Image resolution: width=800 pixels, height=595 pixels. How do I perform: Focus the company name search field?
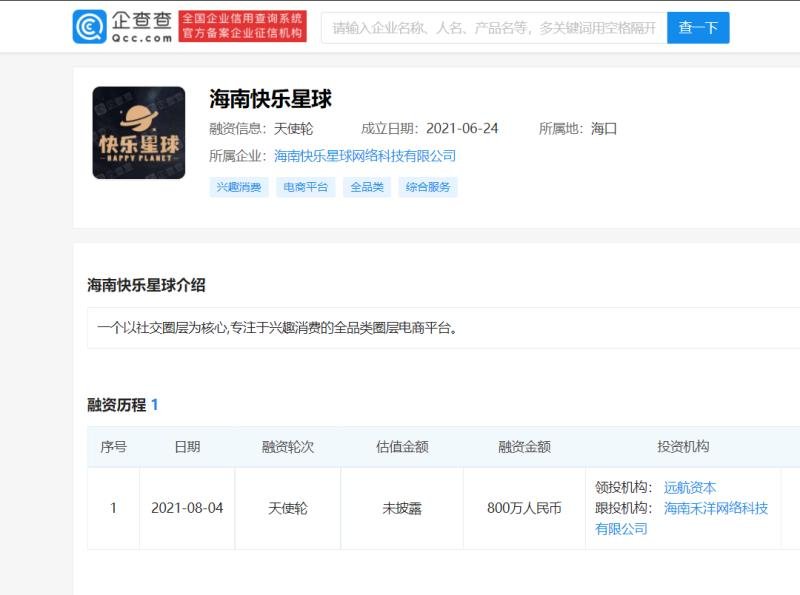pos(494,28)
